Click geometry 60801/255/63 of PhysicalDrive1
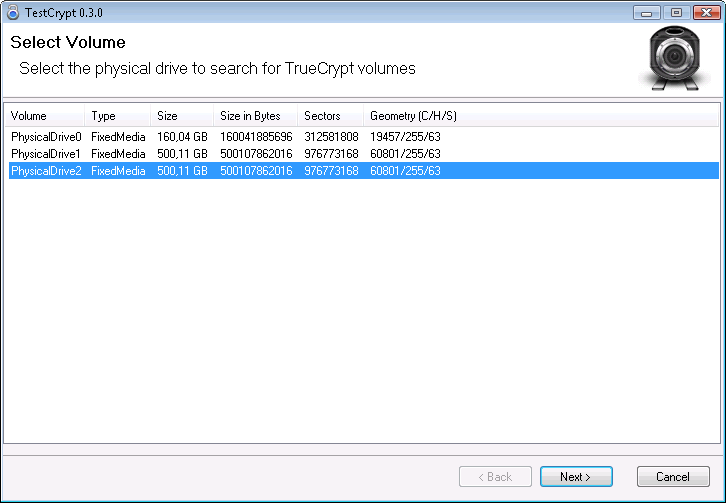The width and height of the screenshot is (726, 503). click(405, 154)
